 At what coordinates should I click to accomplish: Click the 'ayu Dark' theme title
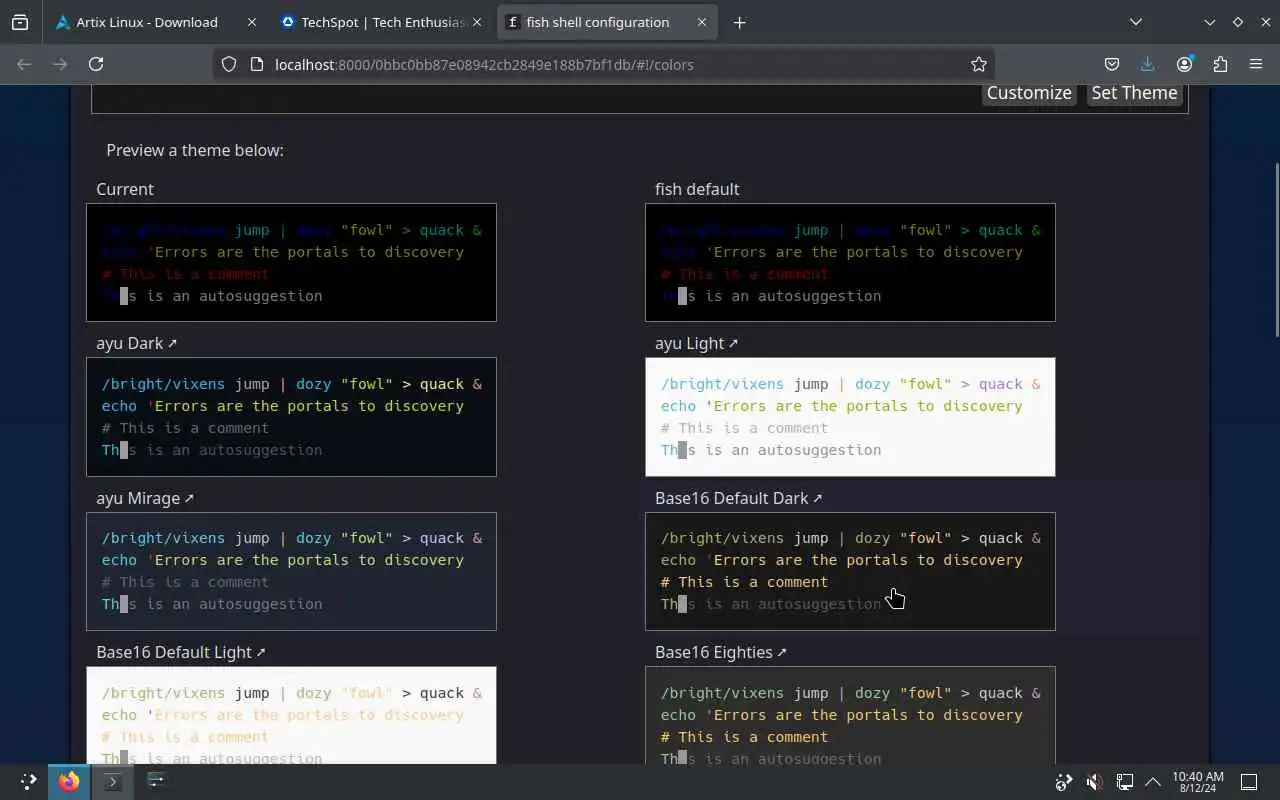[x=129, y=343]
